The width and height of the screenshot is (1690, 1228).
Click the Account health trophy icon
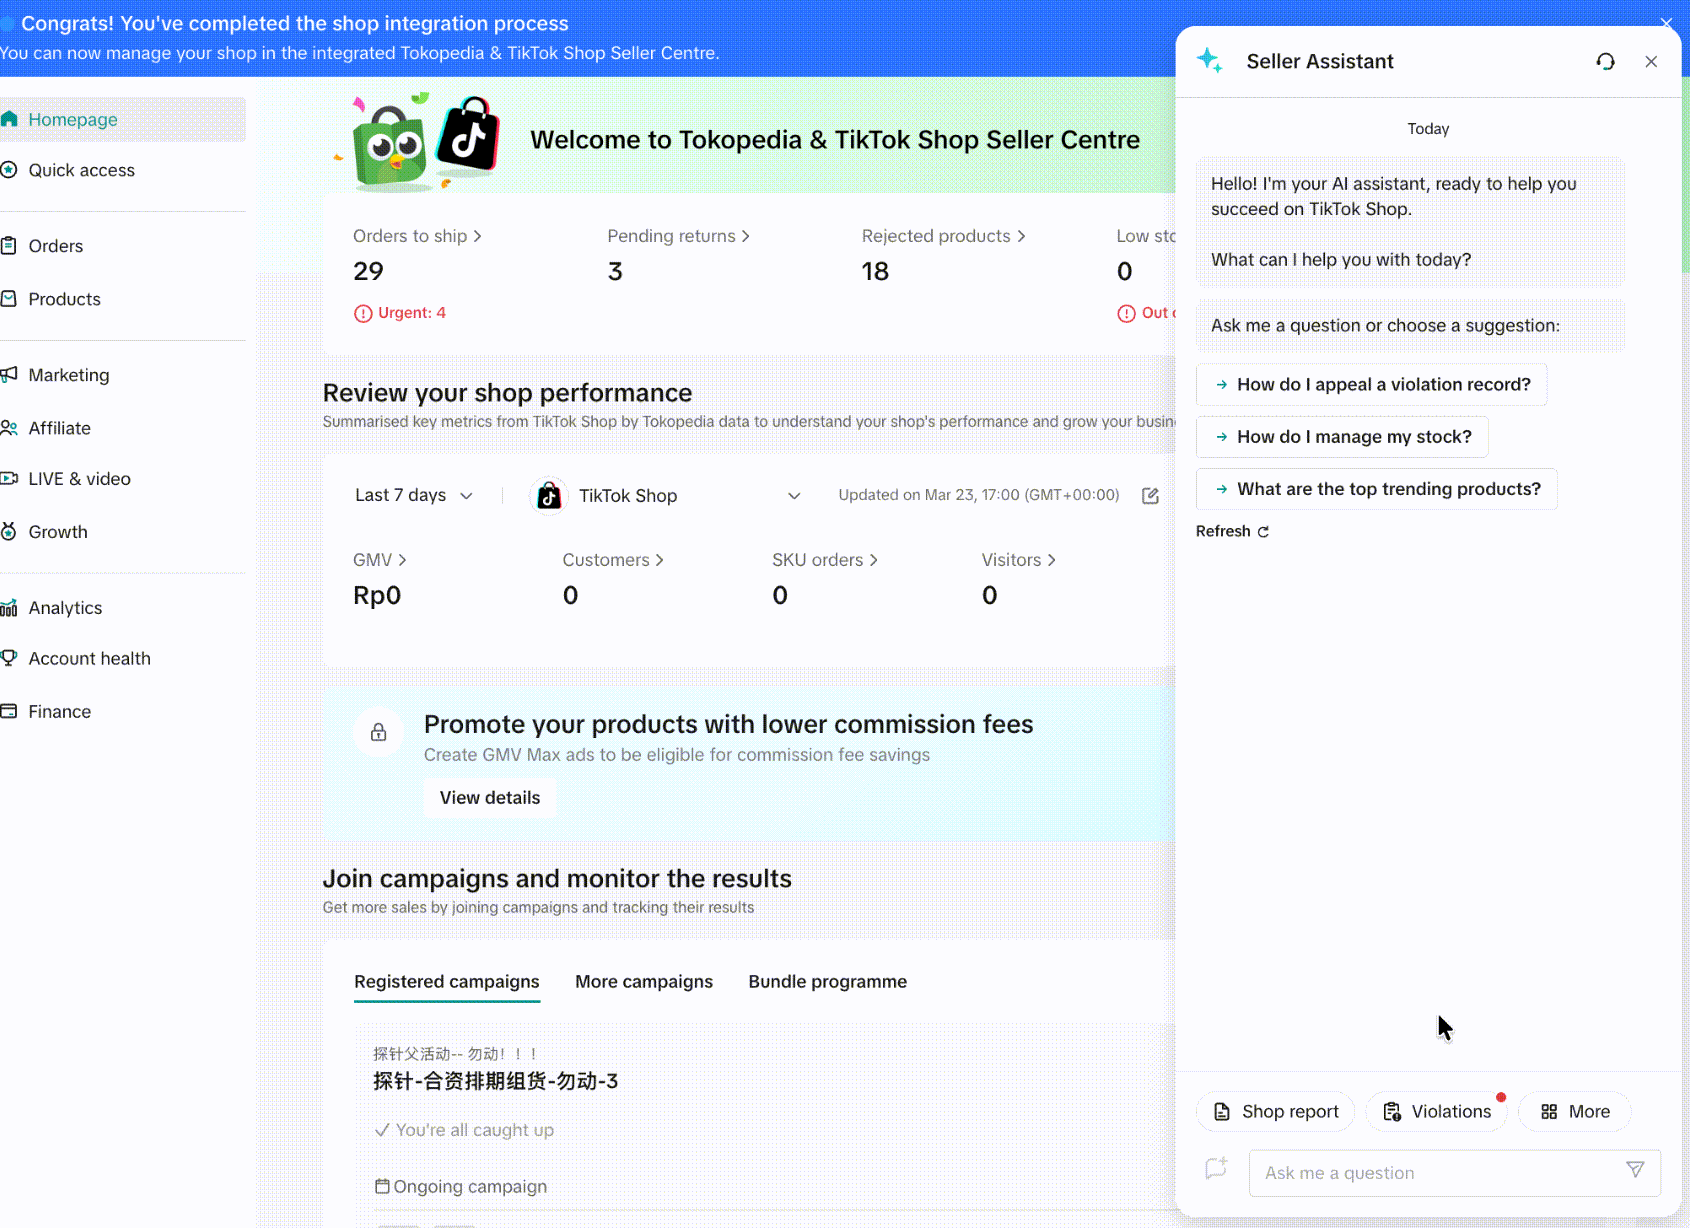pyautogui.click(x=9, y=658)
